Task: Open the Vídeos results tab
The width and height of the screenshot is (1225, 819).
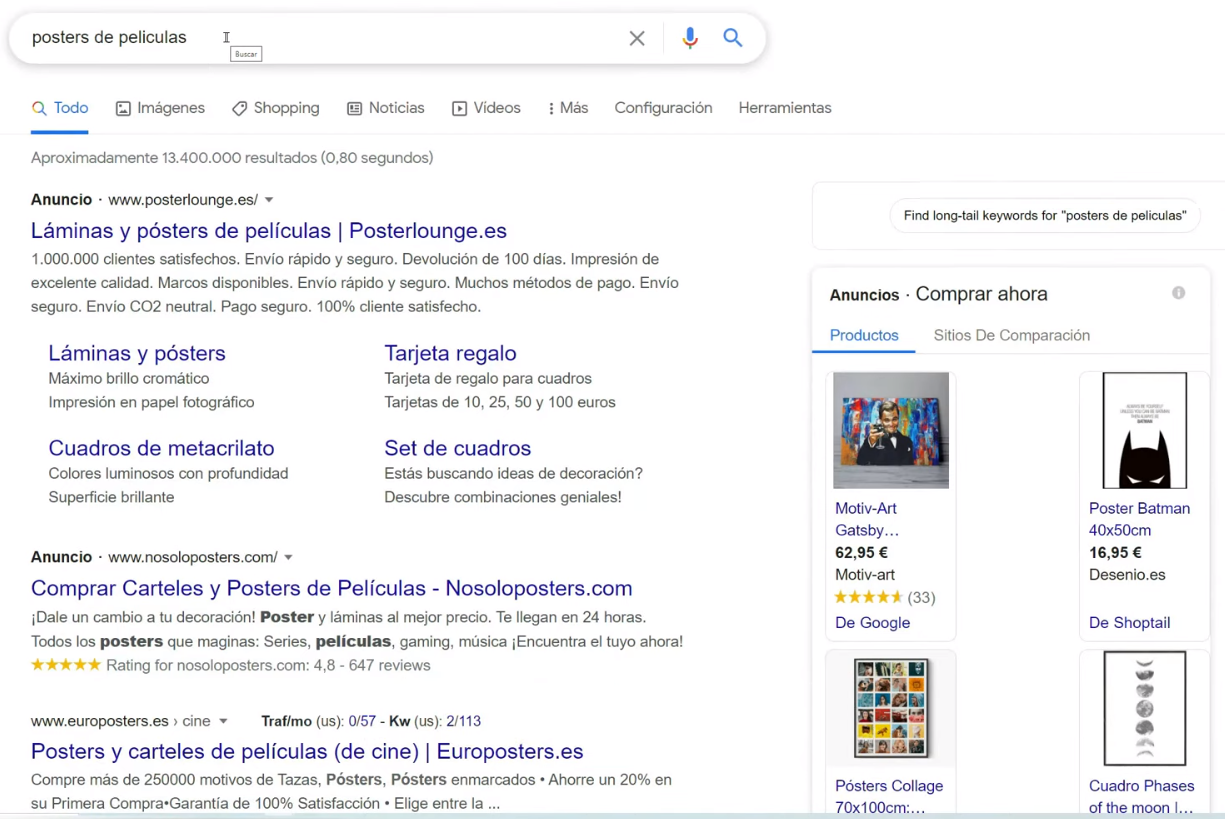Action: point(486,108)
